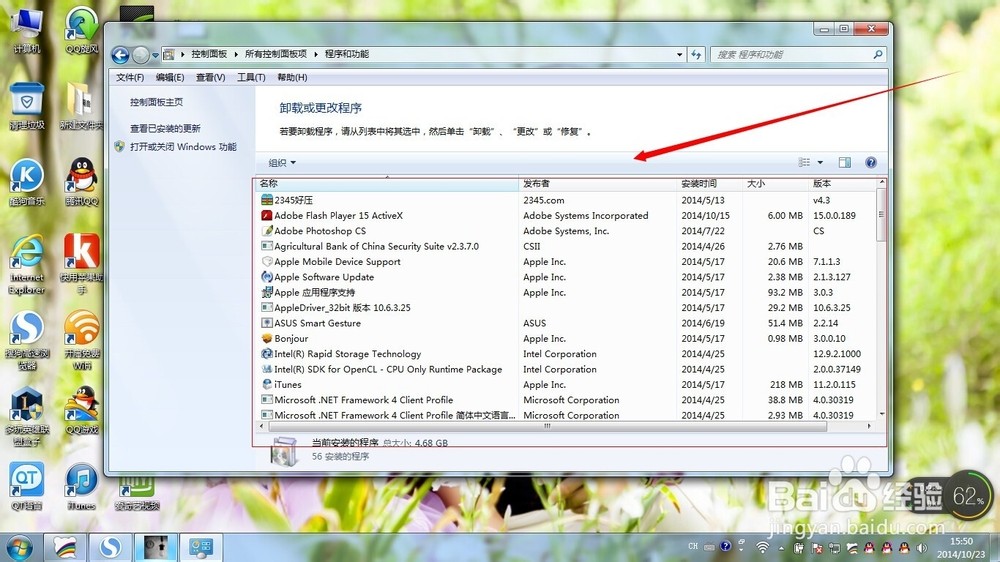Screen dimensions: 1000x562
Task: Open the 查看(V) menu
Action: click(x=210, y=77)
